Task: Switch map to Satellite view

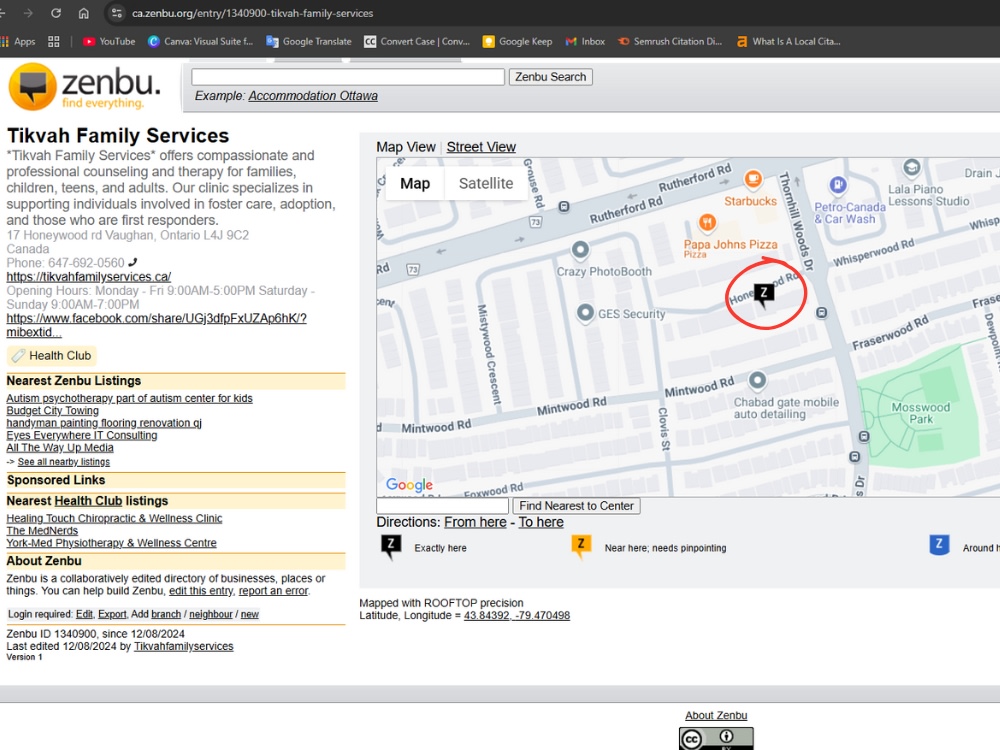Action: [485, 184]
